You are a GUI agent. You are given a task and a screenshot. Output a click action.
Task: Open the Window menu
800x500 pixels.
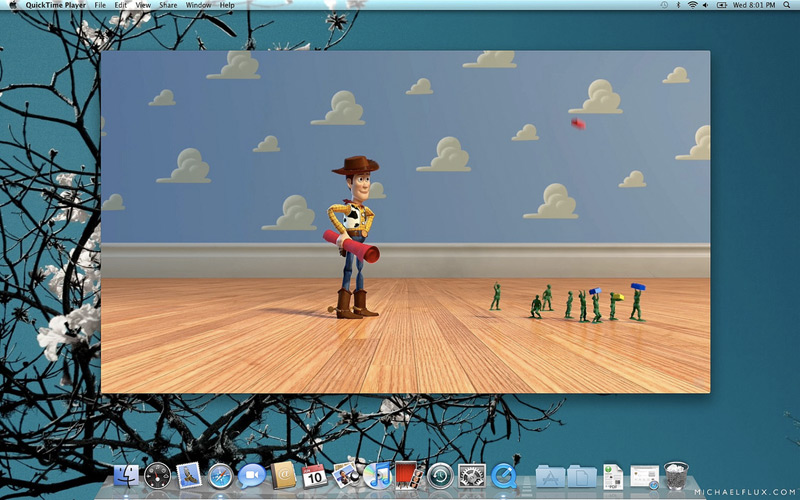(198, 5)
